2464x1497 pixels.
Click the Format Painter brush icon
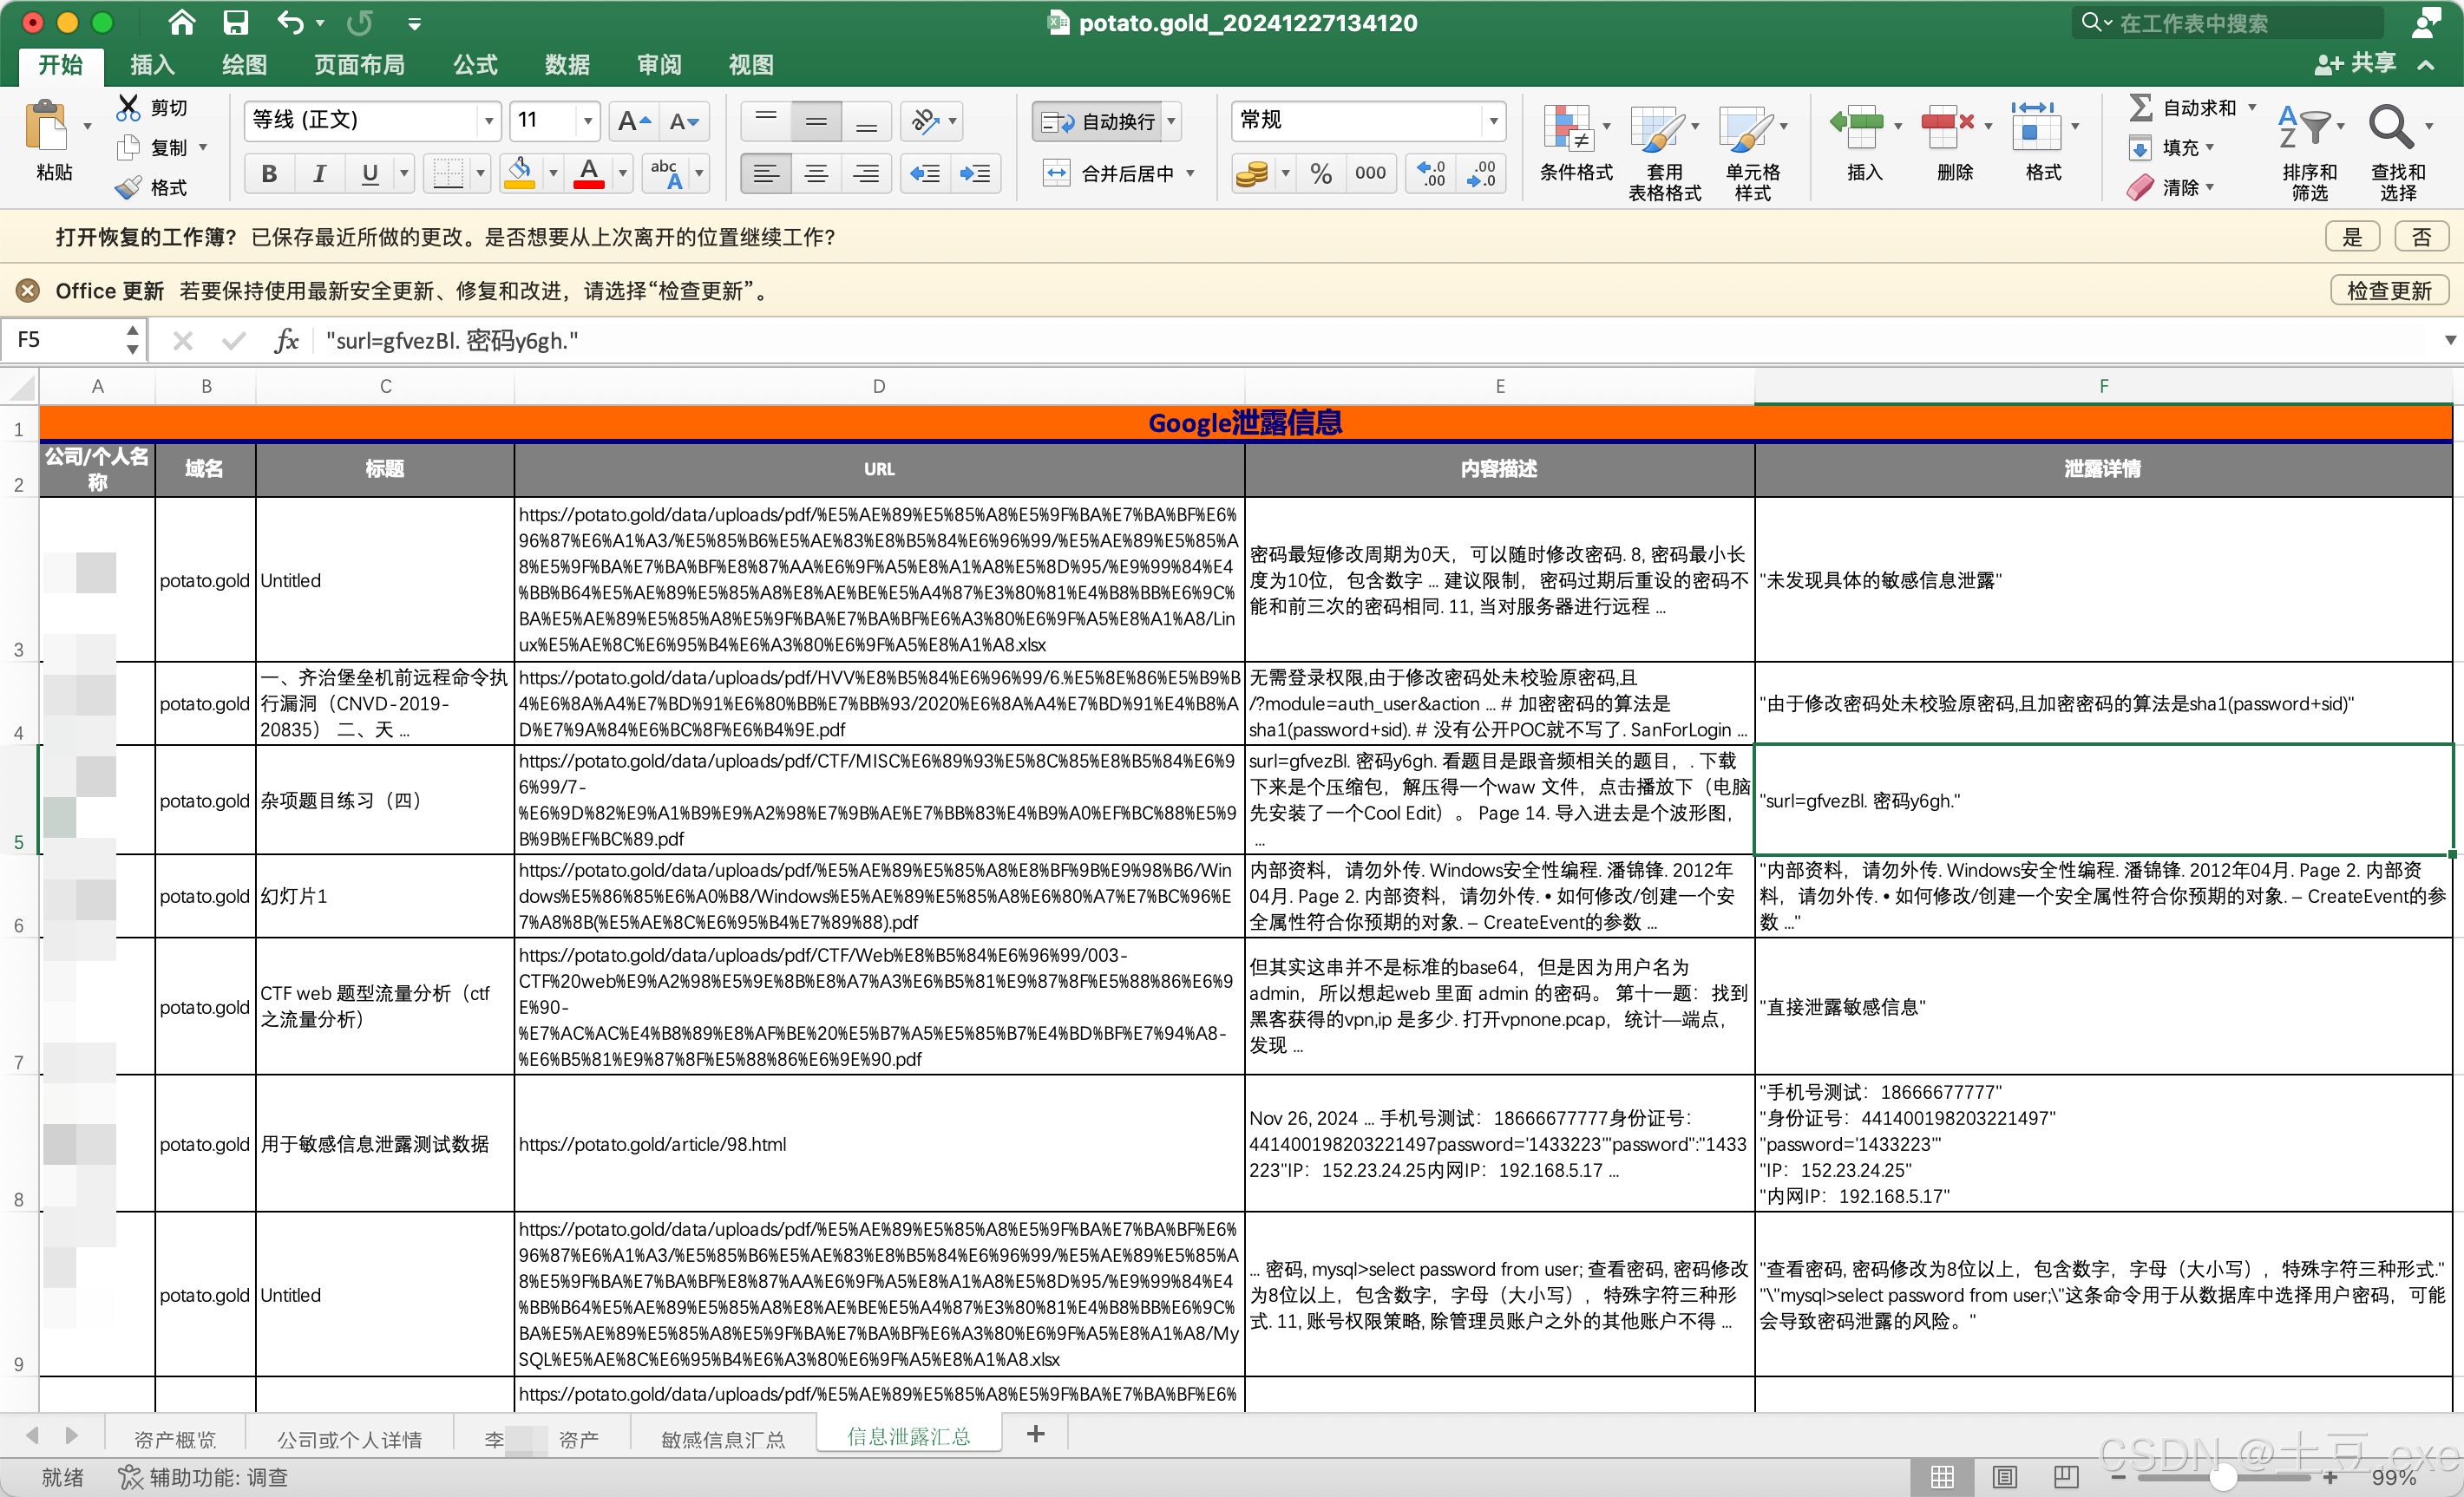tap(129, 187)
